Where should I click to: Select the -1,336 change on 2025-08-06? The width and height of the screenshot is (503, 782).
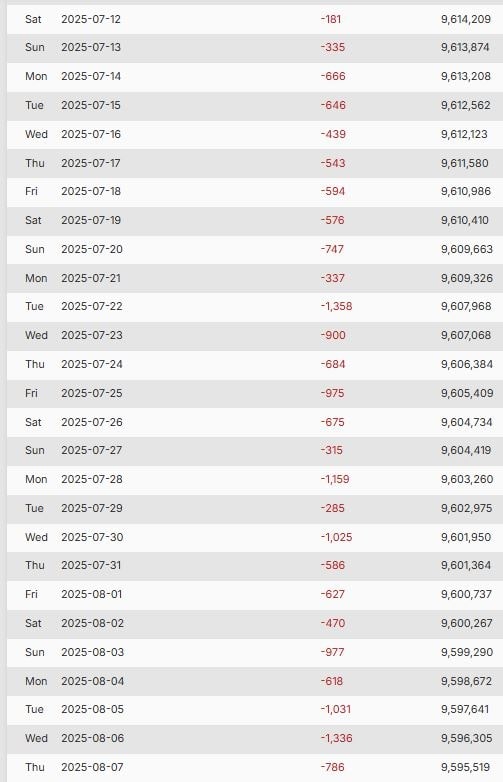click(336, 738)
